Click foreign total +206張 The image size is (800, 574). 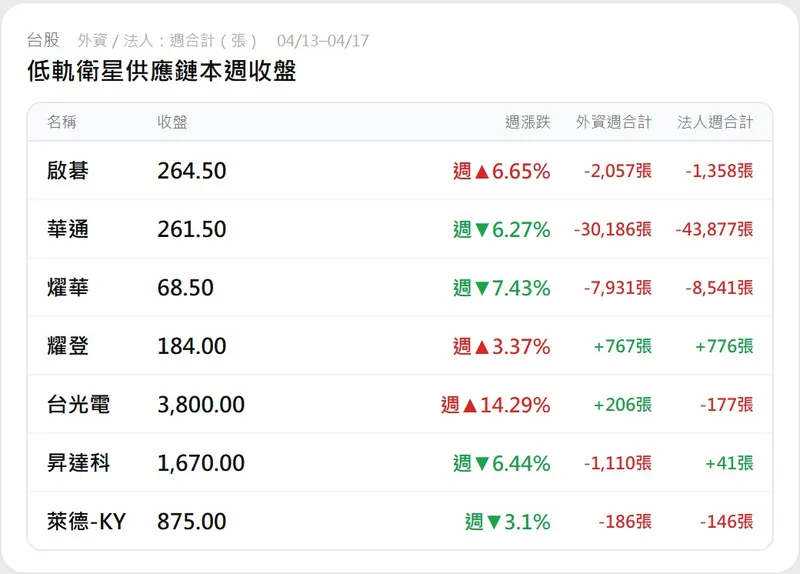[623, 405]
